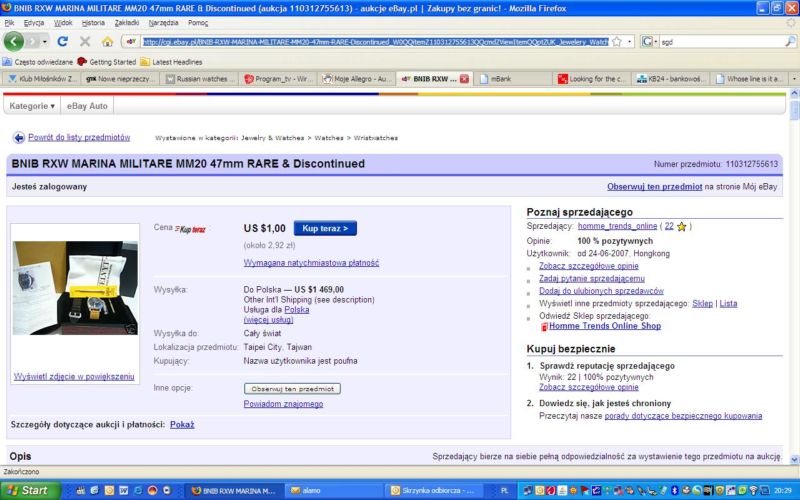Open the Pomoc menu
Viewport: 800px width, 500px height.
[198, 23]
